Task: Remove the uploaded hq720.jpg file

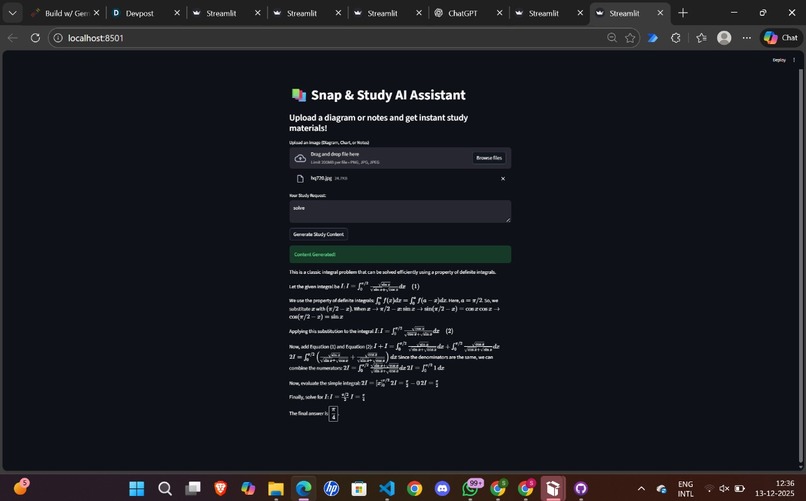Action: [503, 179]
